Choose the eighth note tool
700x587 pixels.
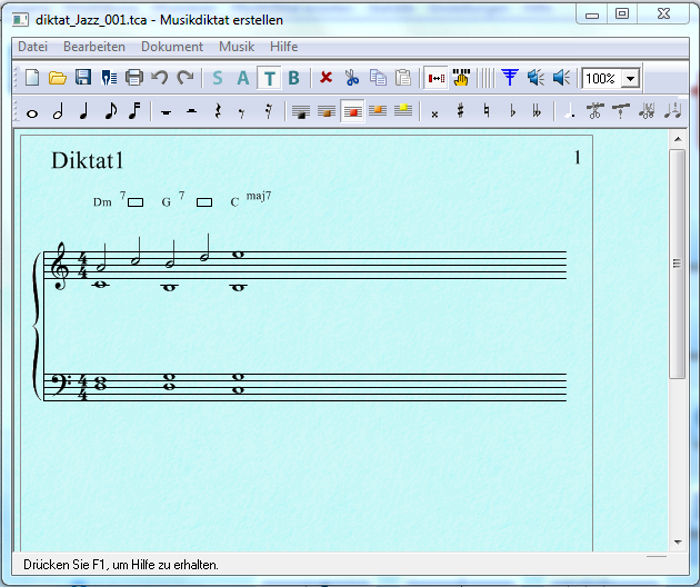tap(110, 112)
